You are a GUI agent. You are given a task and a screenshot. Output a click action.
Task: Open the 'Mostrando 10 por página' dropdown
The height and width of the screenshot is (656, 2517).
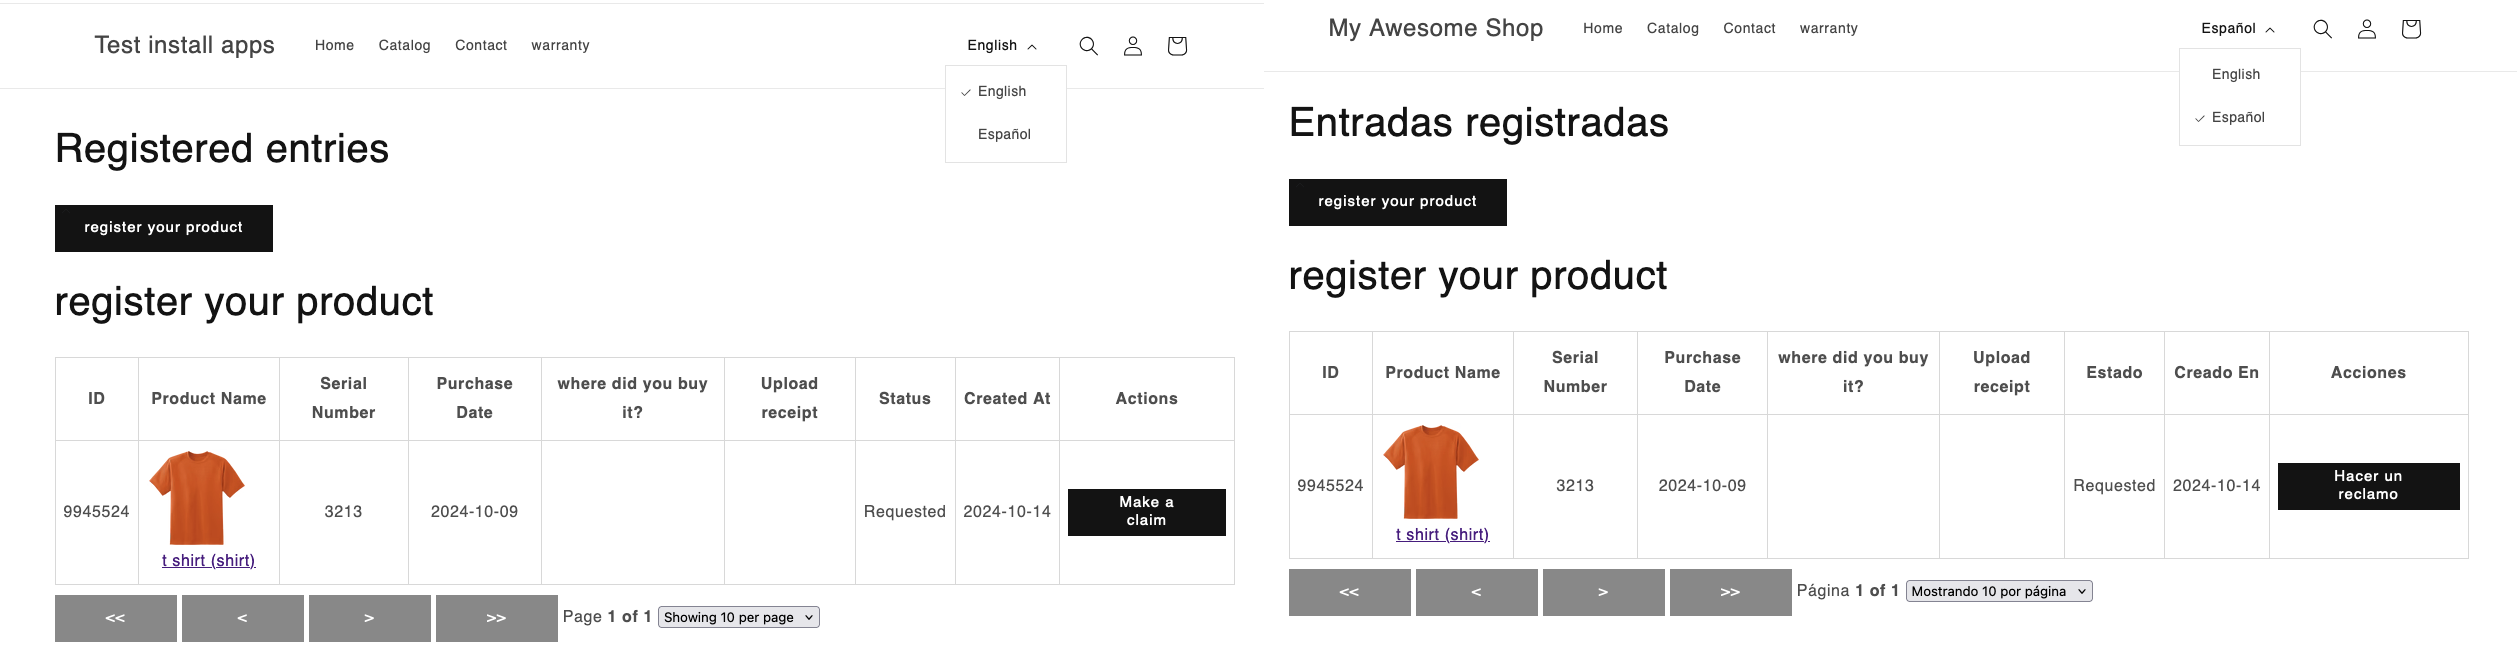point(1998,591)
